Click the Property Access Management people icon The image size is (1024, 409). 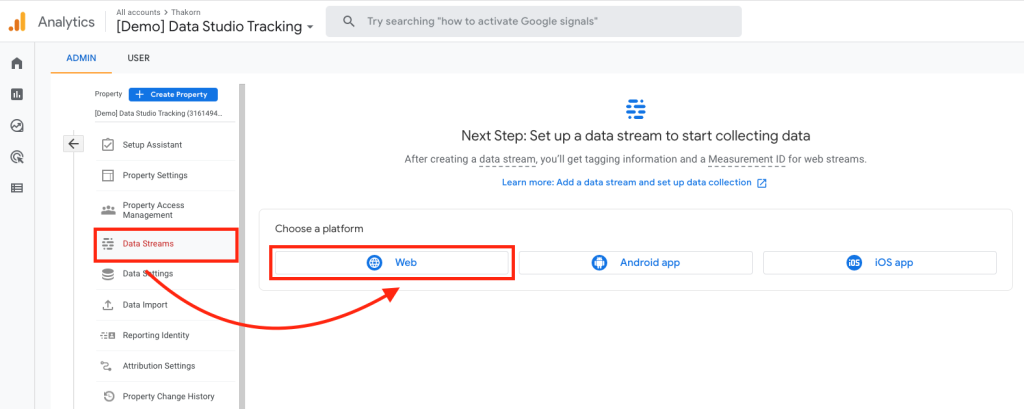coord(108,210)
